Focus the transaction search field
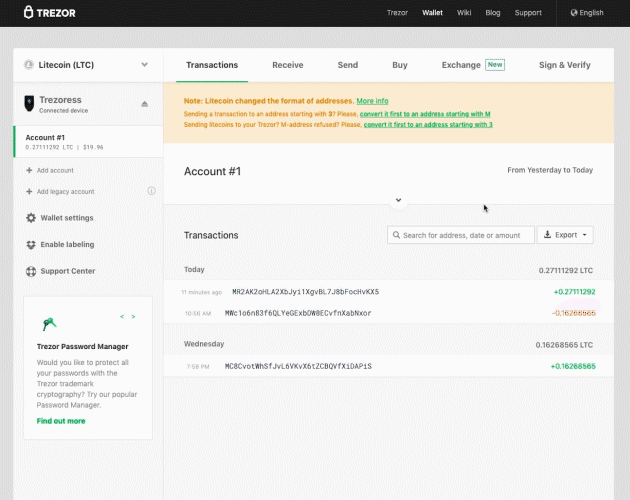This screenshot has height=500, width=630. [461, 235]
